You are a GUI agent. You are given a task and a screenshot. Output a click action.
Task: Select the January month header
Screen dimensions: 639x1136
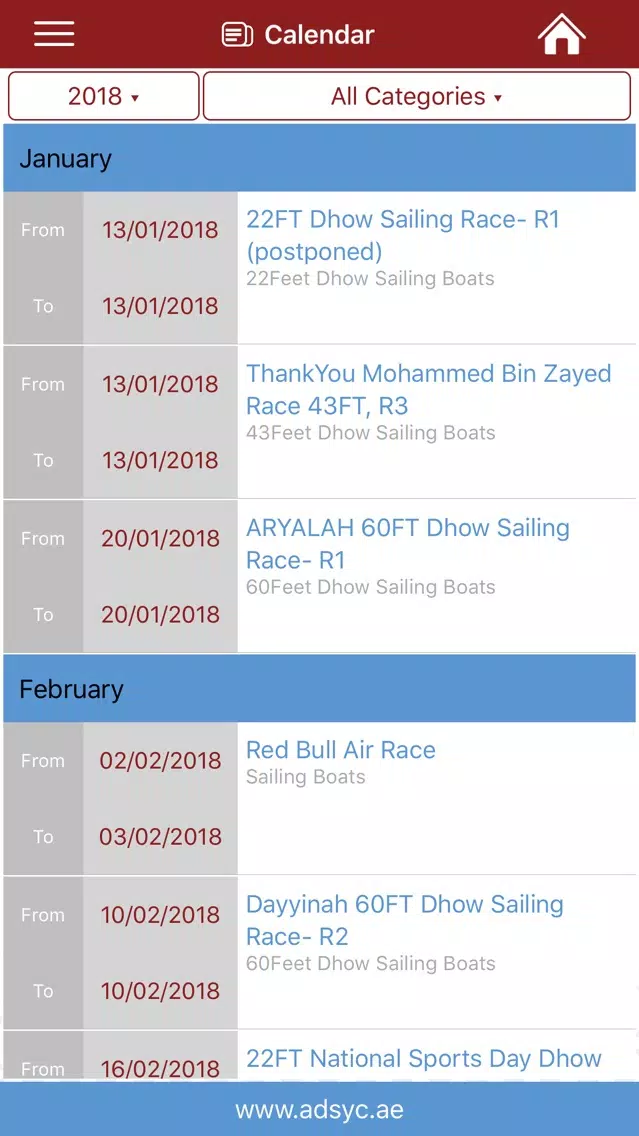pos(320,158)
